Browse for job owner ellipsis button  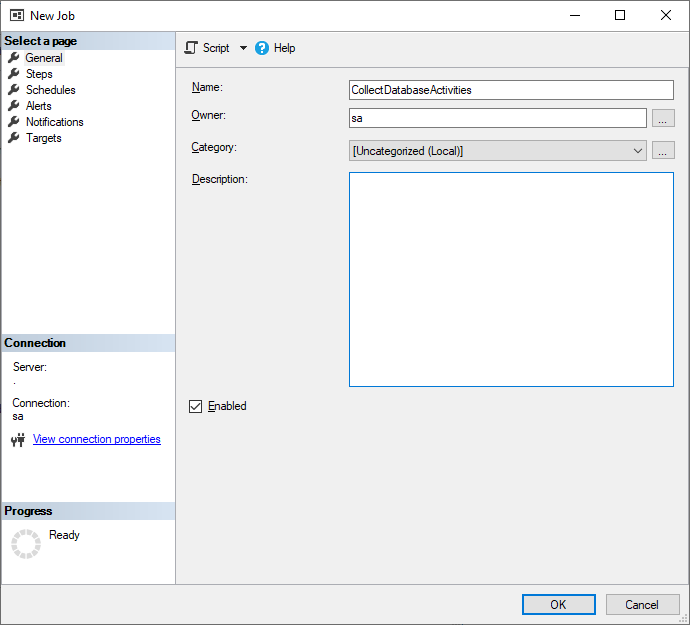663,118
